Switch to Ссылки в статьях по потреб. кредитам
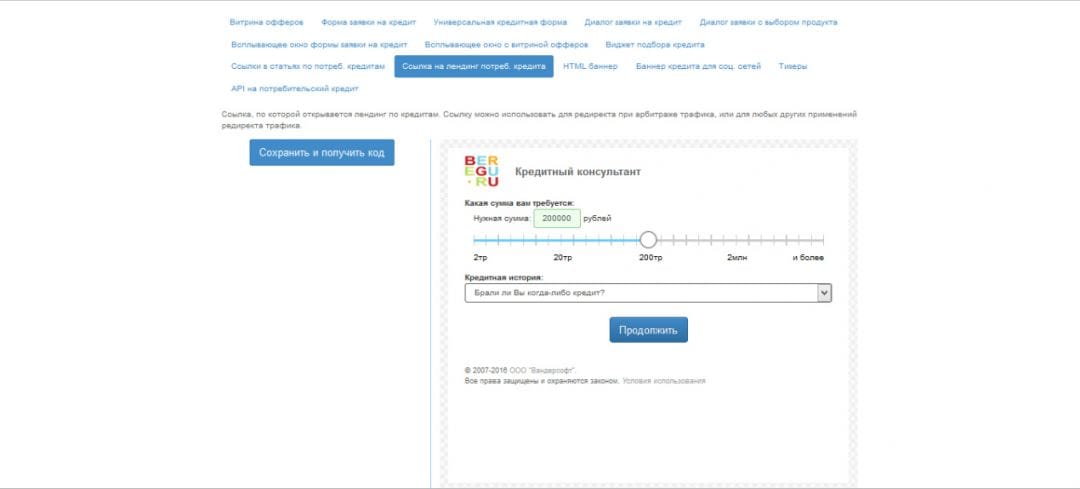The width and height of the screenshot is (1080, 489). click(307, 66)
